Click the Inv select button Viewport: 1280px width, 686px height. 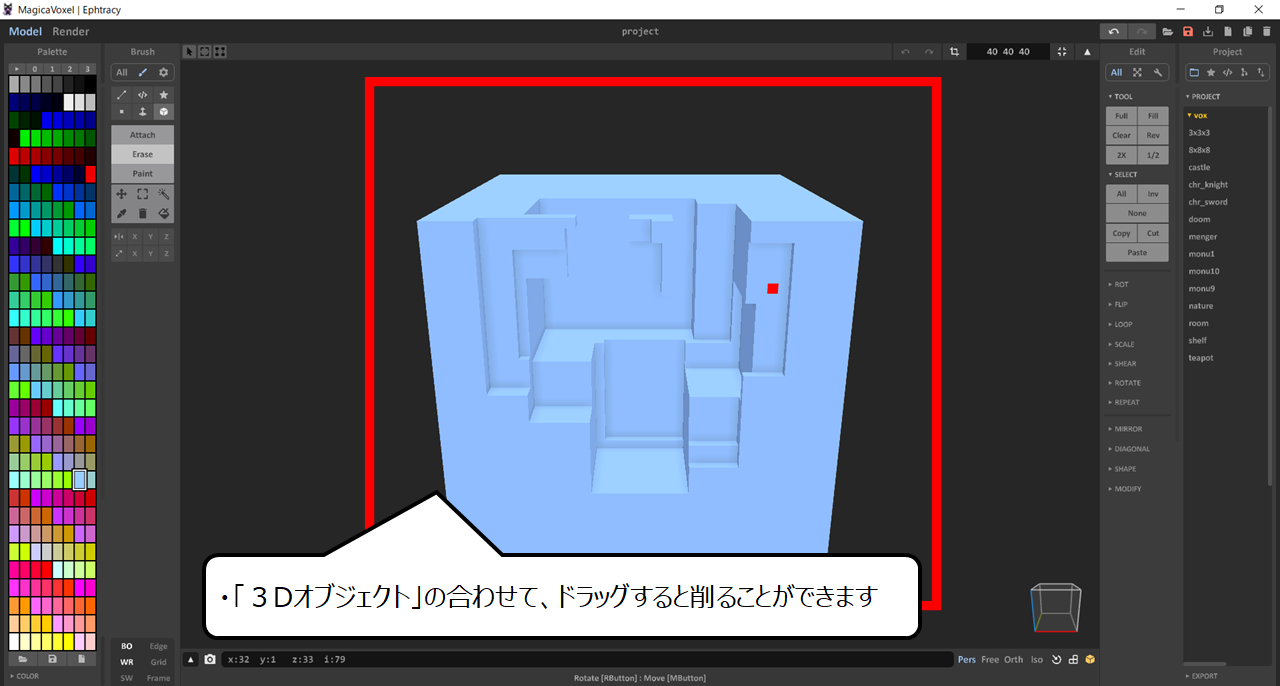[1153, 194]
